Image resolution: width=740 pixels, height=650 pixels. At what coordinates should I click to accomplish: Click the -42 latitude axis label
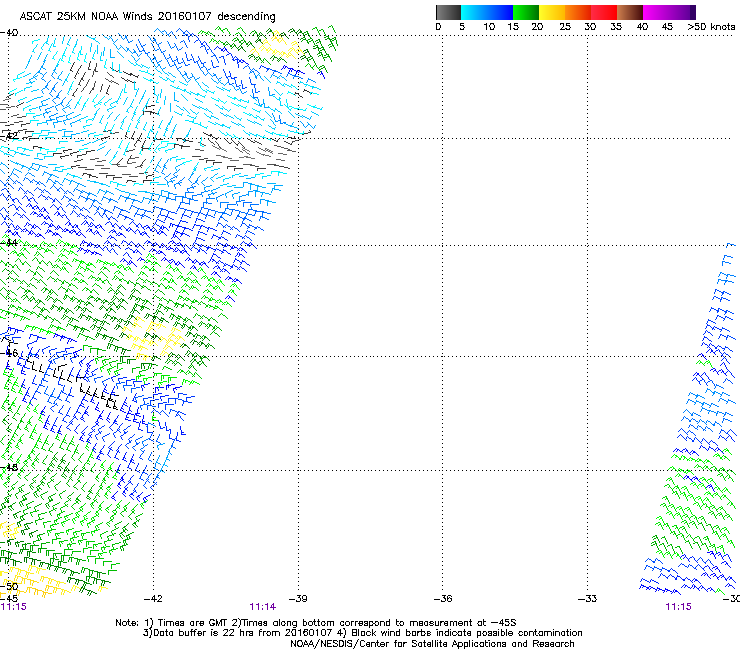pos(9,136)
